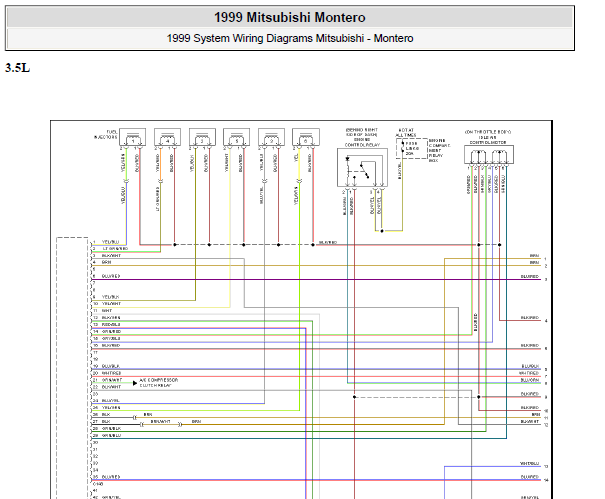The image size is (605, 499).
Task: Click connector pin 3 'BLK/WHT' label
Action: (x=111, y=256)
